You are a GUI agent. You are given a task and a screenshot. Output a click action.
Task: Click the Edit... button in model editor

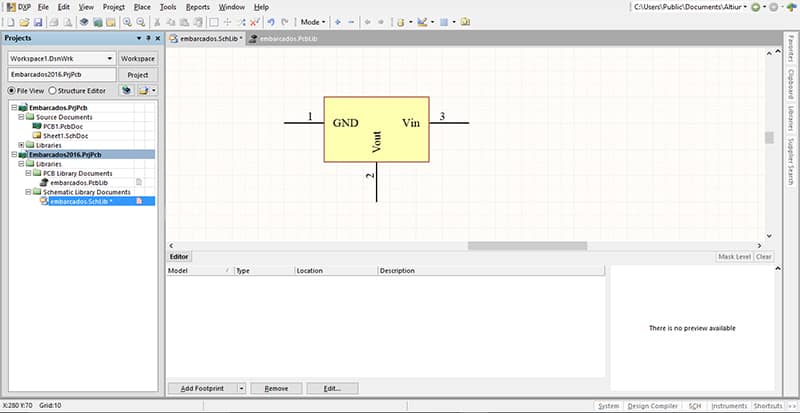pos(331,388)
